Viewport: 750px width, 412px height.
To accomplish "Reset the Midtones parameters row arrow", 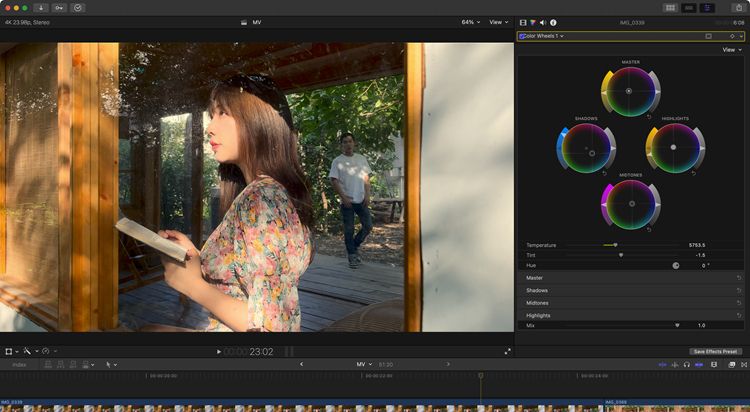I will click(739, 303).
